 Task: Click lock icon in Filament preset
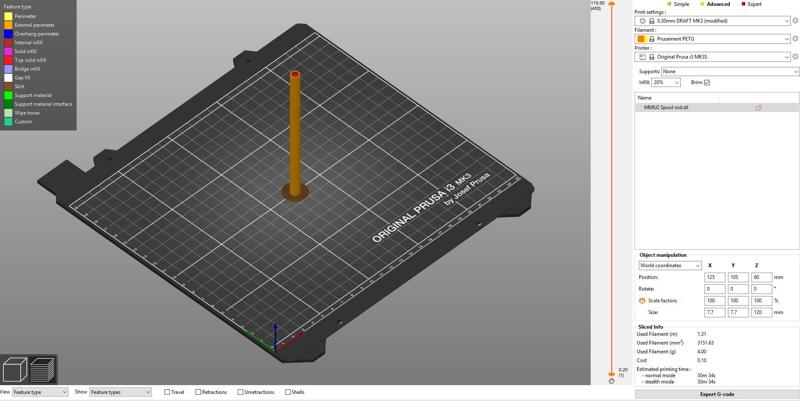coord(652,39)
